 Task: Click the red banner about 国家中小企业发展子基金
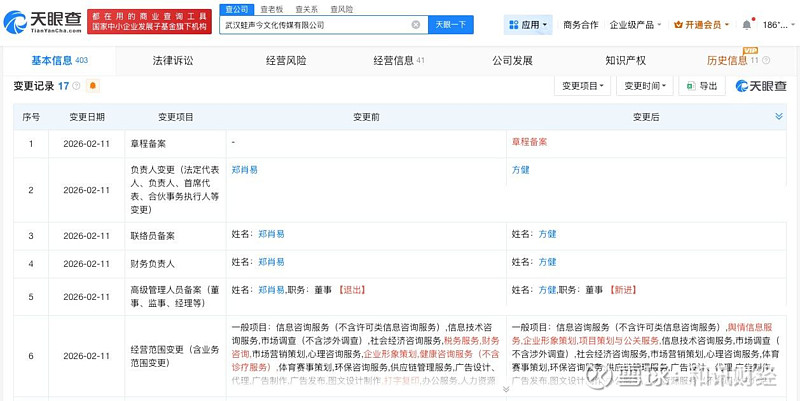click(149, 21)
